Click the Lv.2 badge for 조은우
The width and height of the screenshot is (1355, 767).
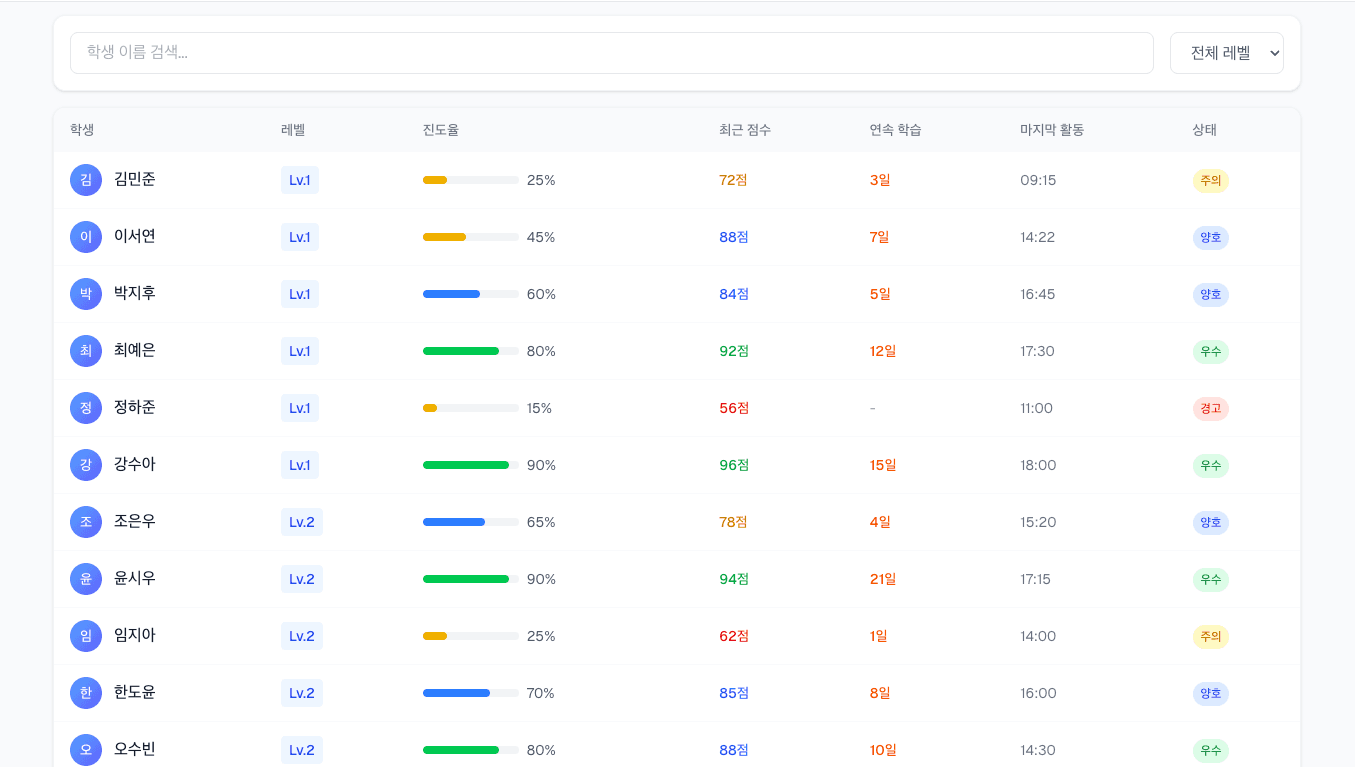tap(301, 522)
